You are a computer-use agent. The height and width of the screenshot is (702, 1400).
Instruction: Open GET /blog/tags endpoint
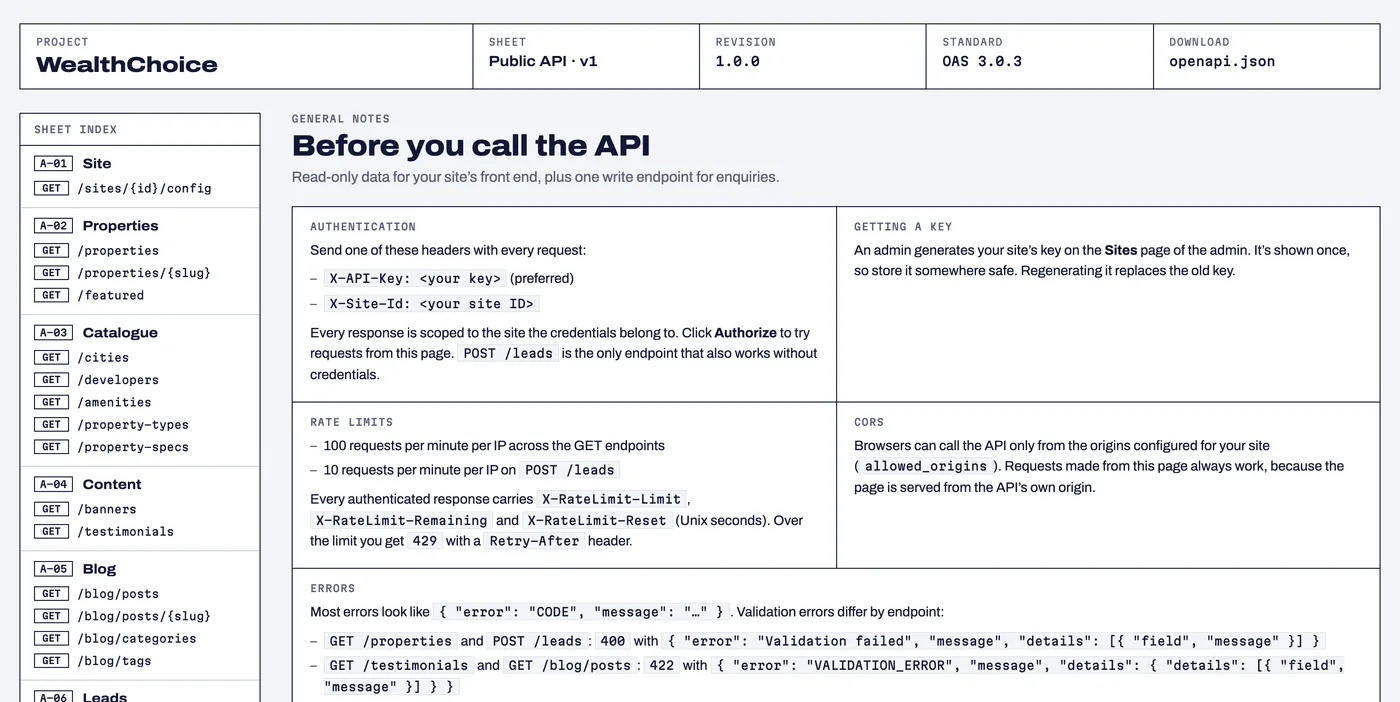point(93,661)
